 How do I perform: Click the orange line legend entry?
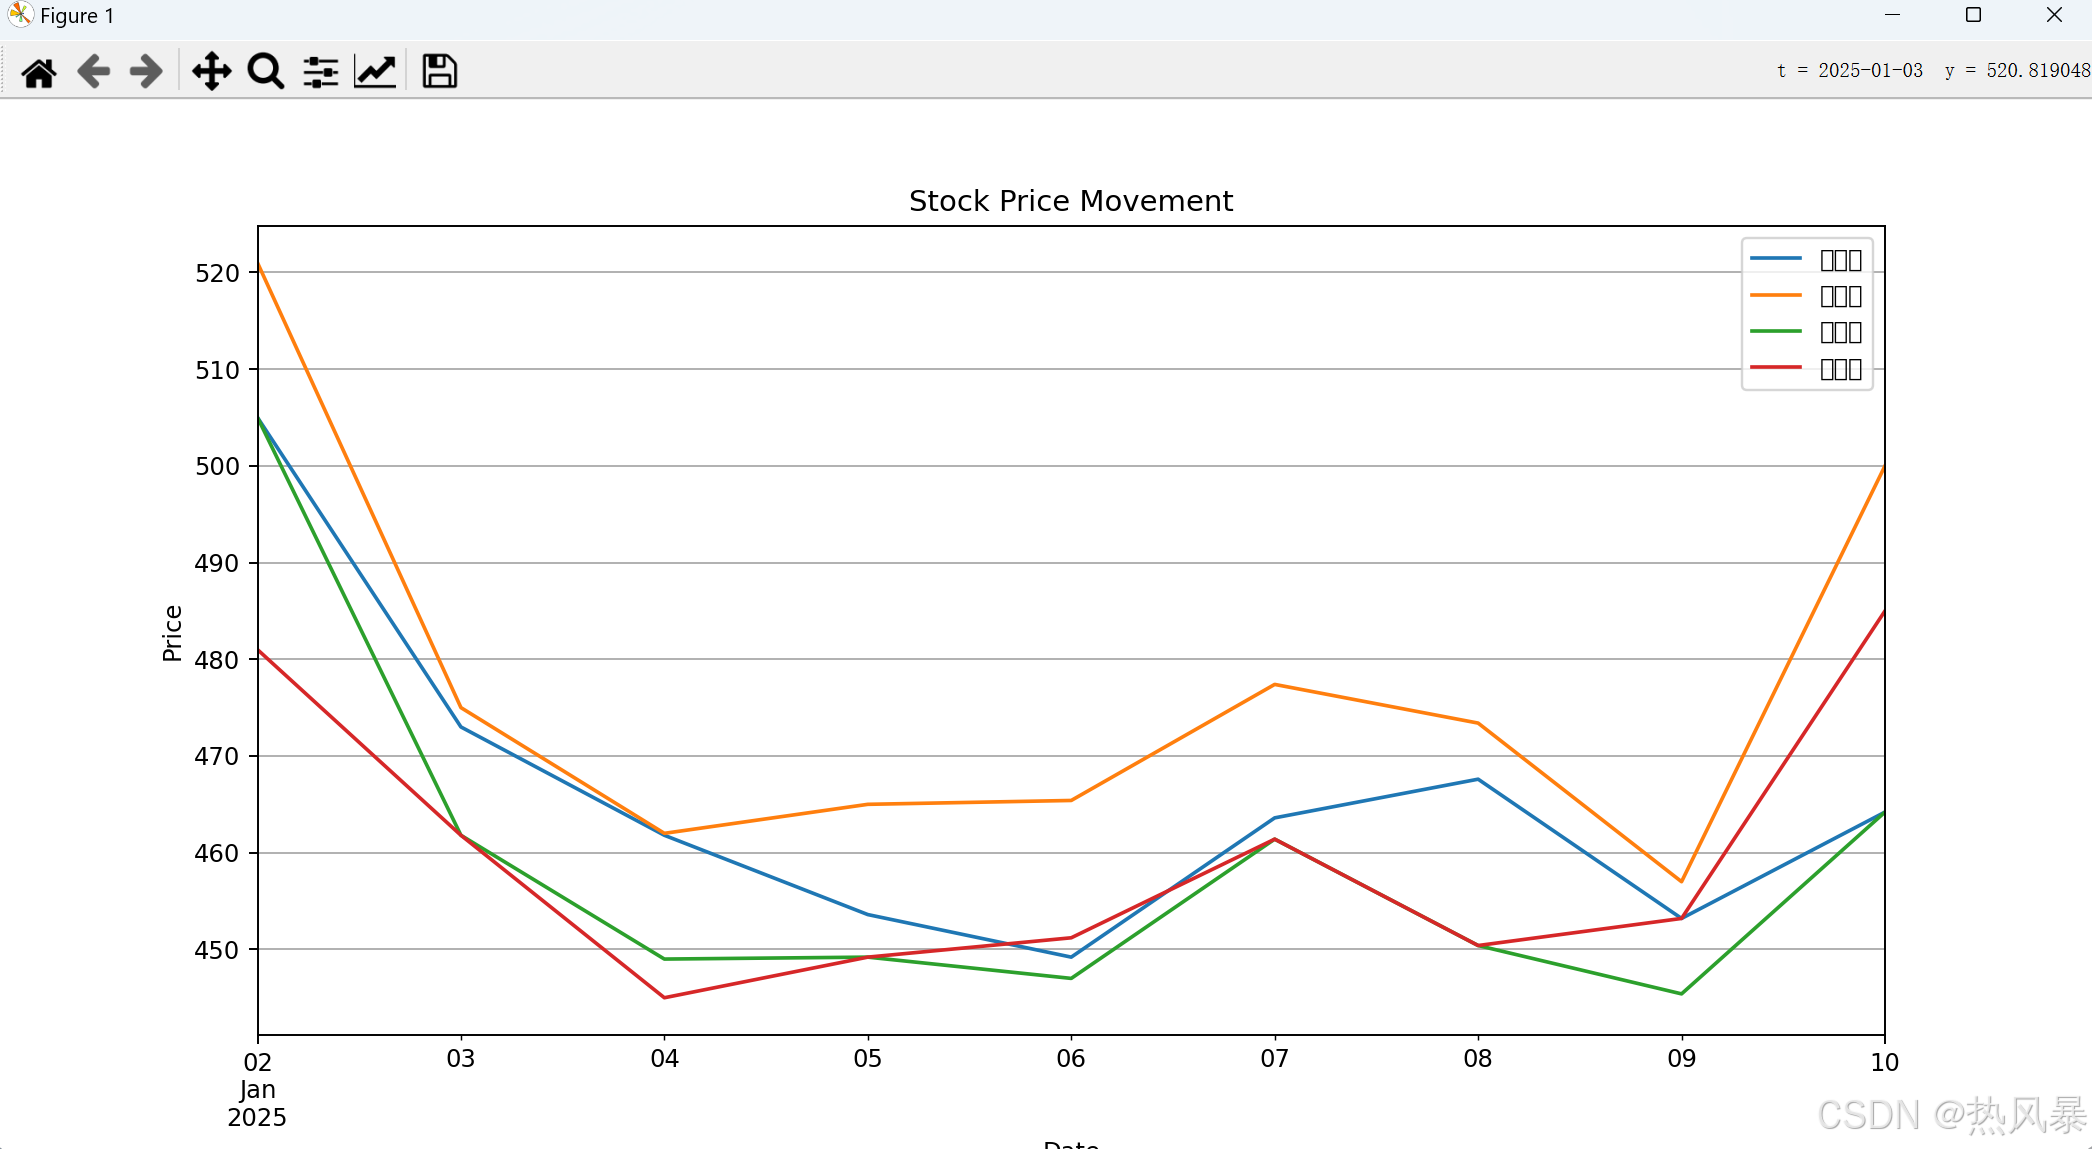click(x=1805, y=296)
